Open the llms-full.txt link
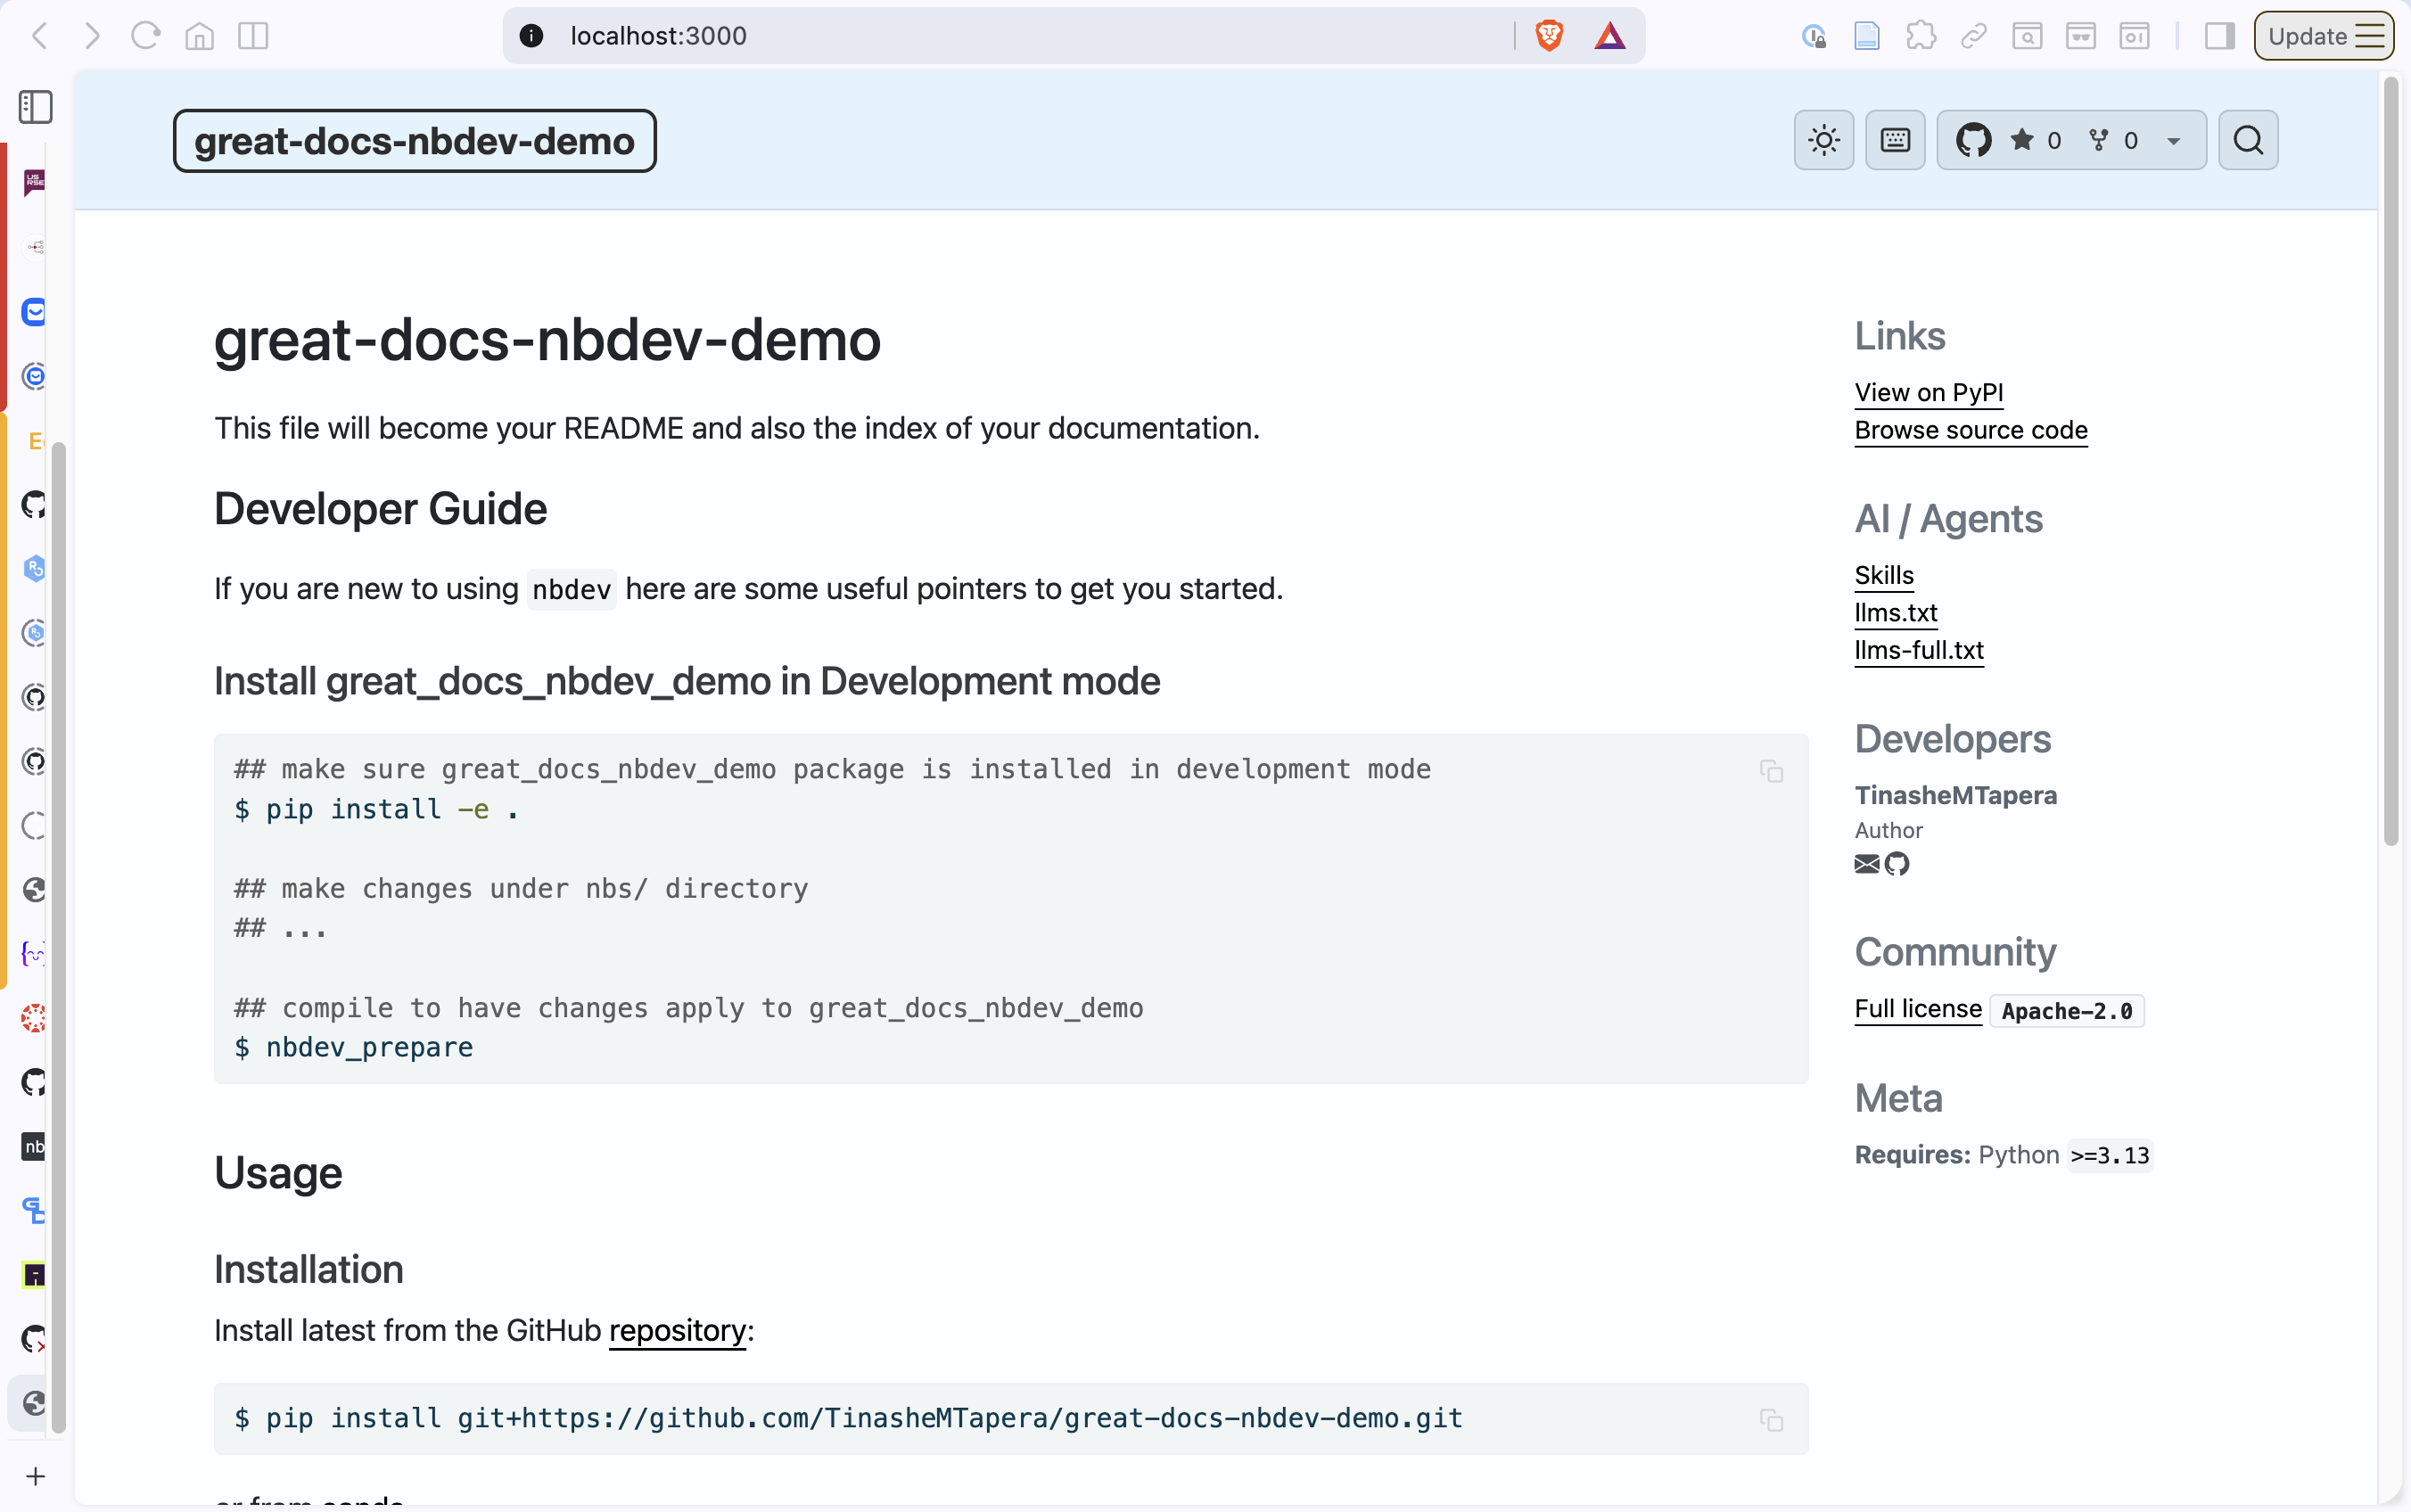Image resolution: width=2411 pixels, height=1512 pixels. tap(1918, 650)
